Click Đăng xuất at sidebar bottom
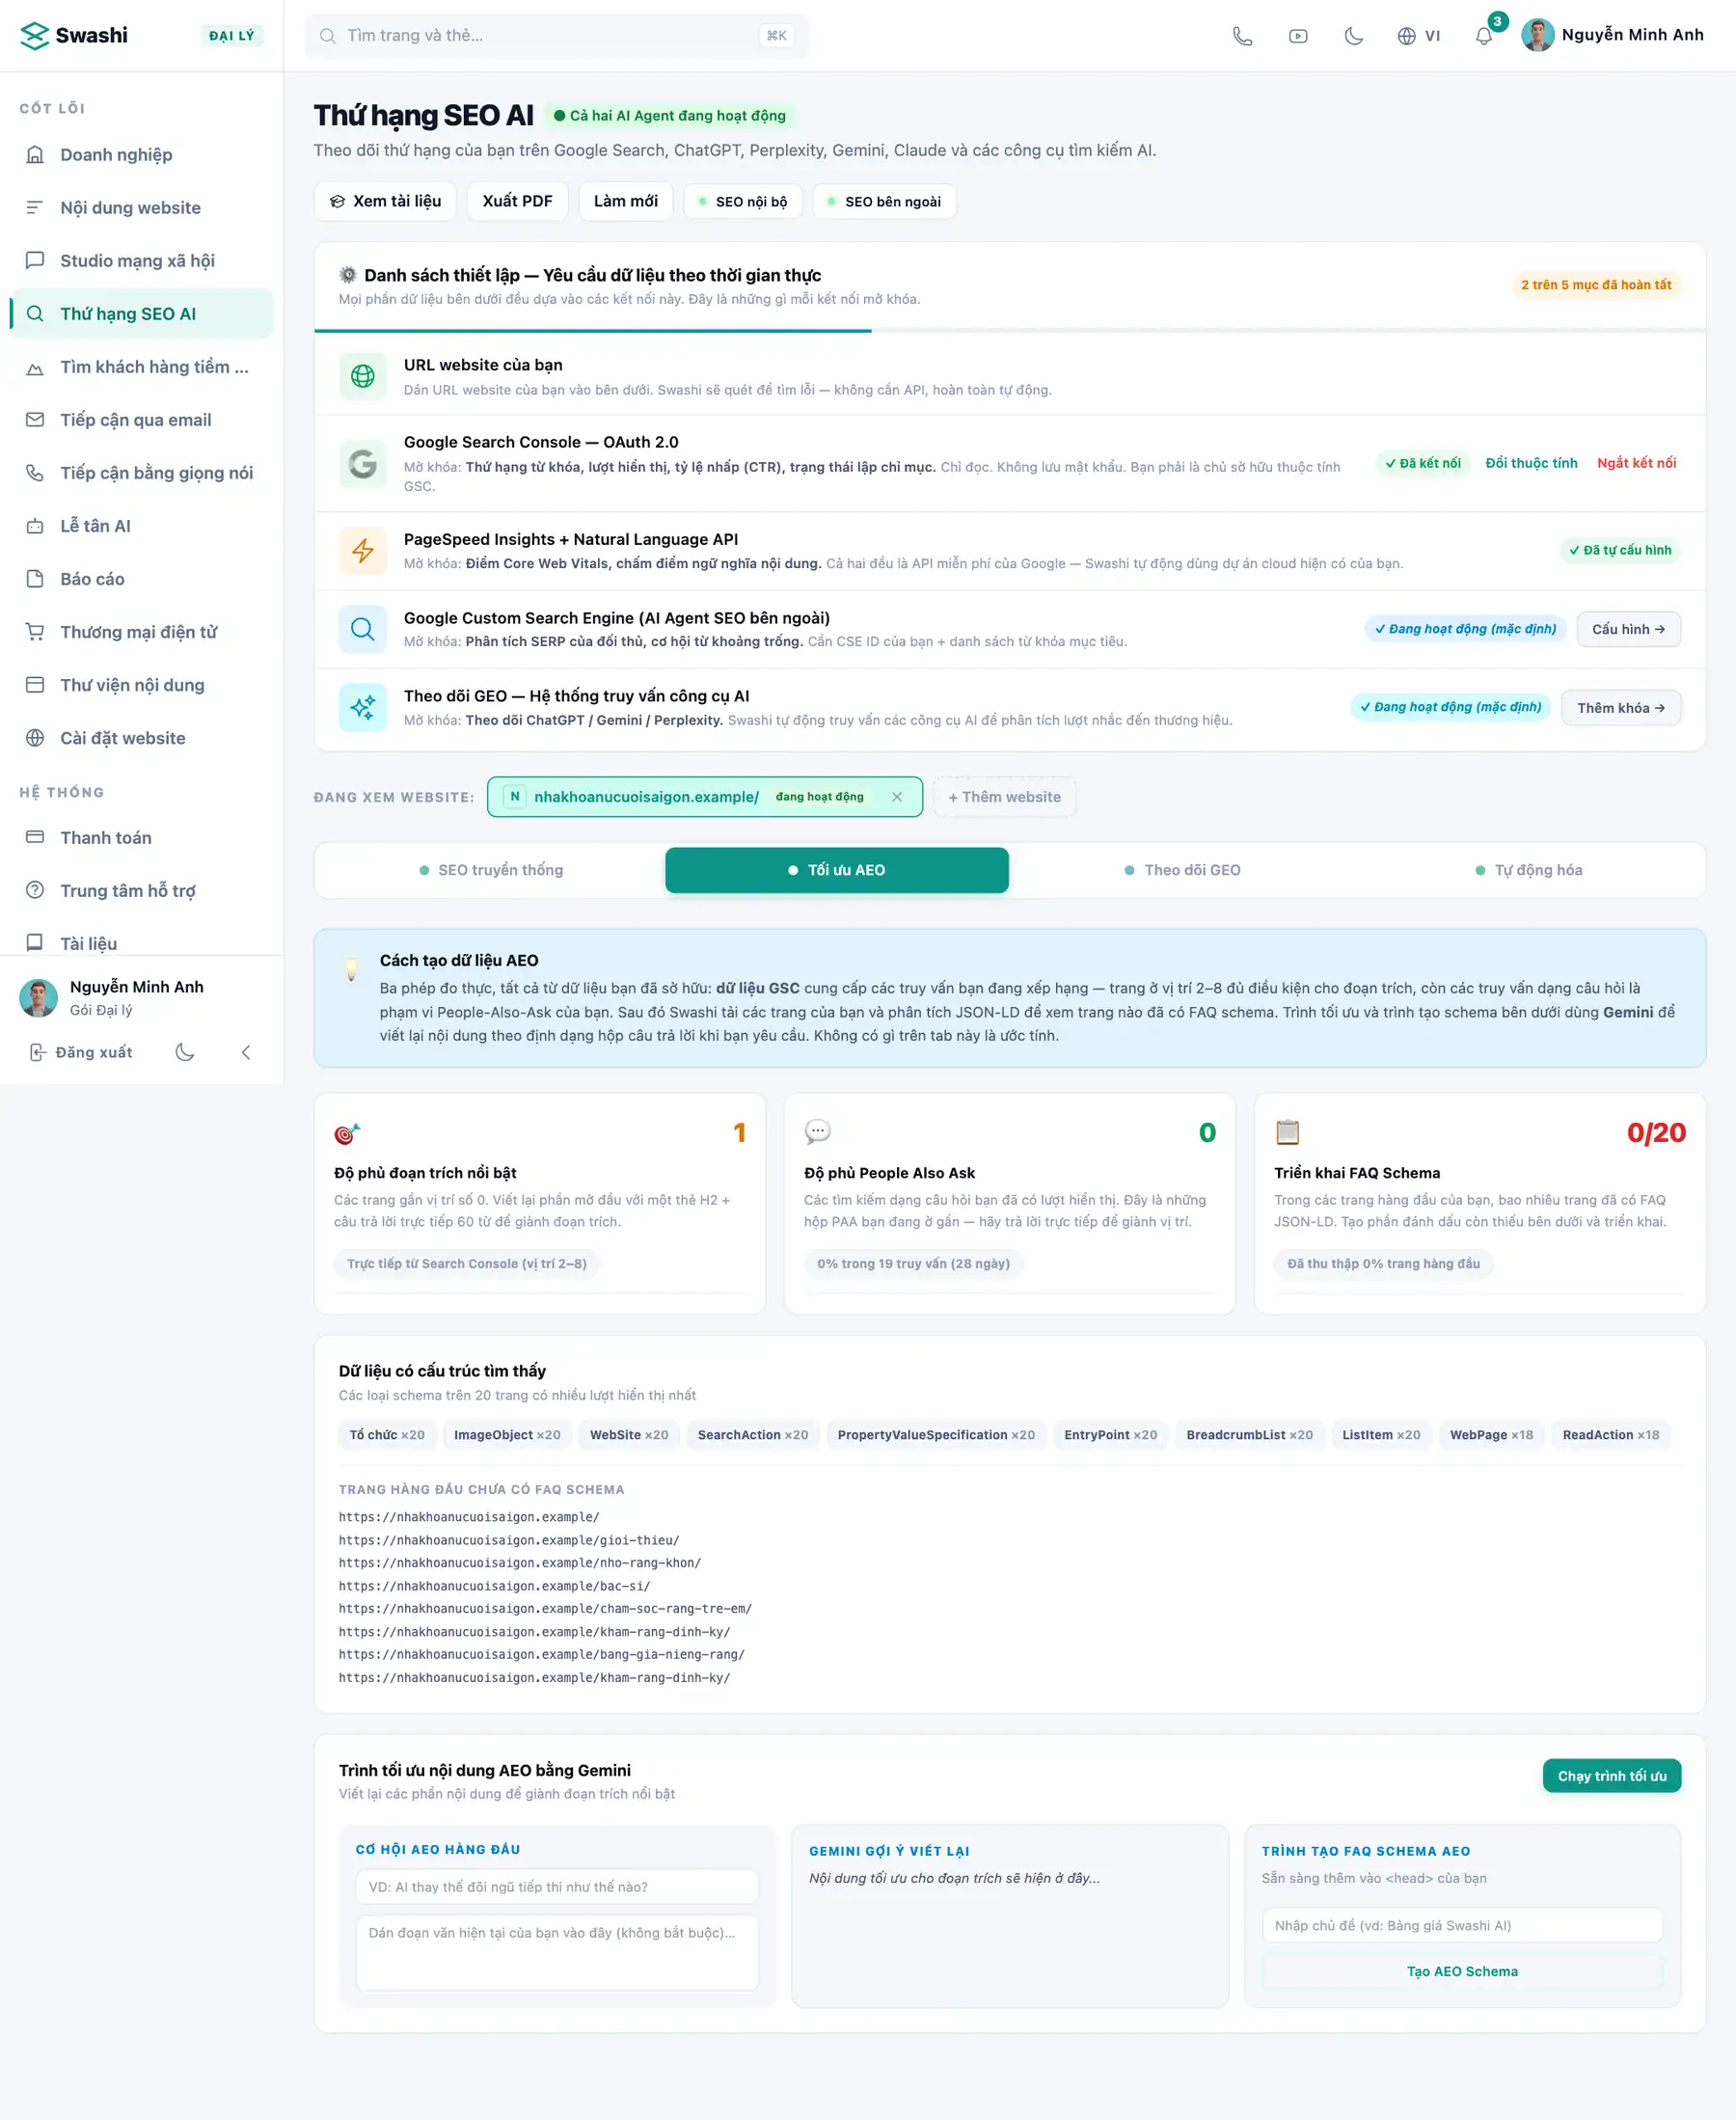The image size is (1736, 2120). [81, 1052]
